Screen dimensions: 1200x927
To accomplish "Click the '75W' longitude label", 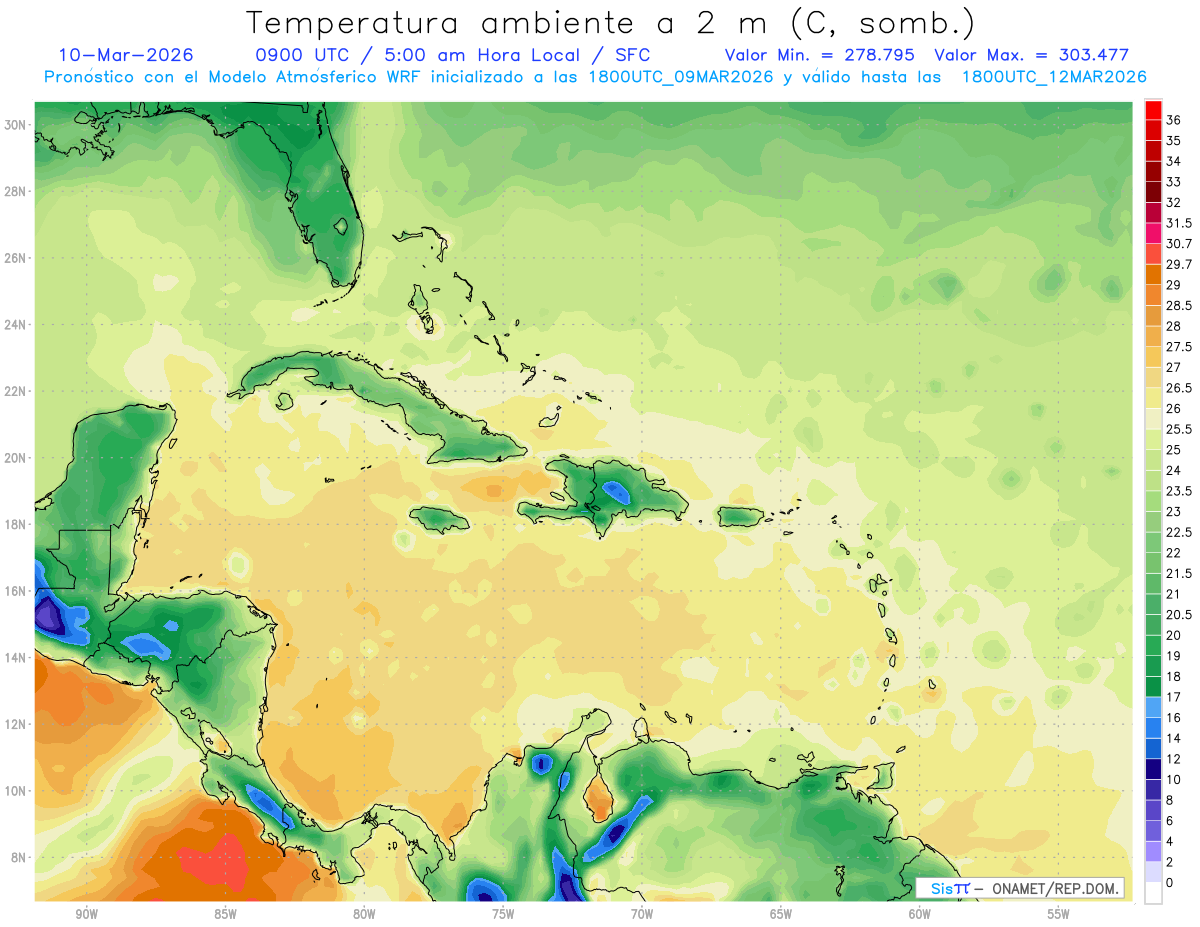I will (503, 914).
